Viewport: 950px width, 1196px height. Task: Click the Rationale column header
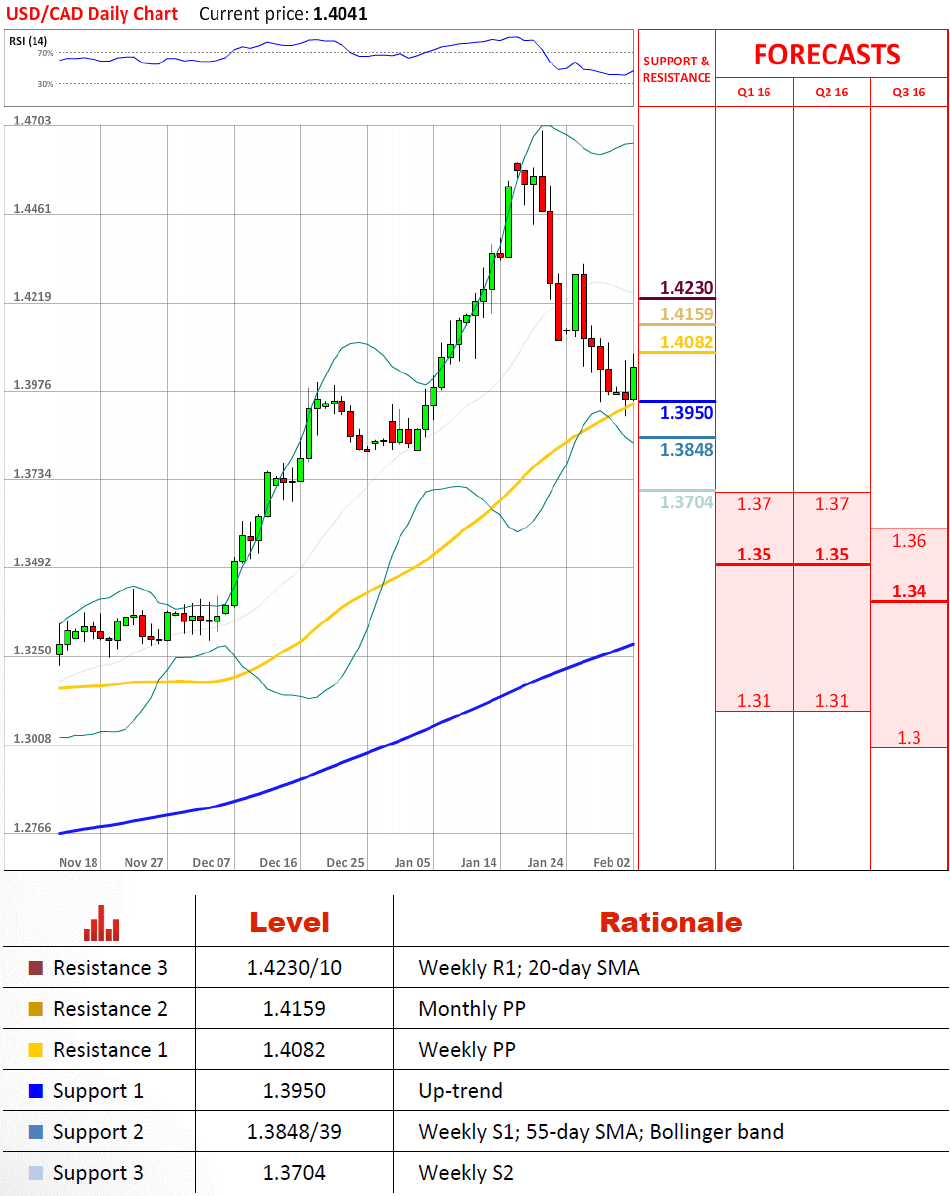(x=670, y=922)
